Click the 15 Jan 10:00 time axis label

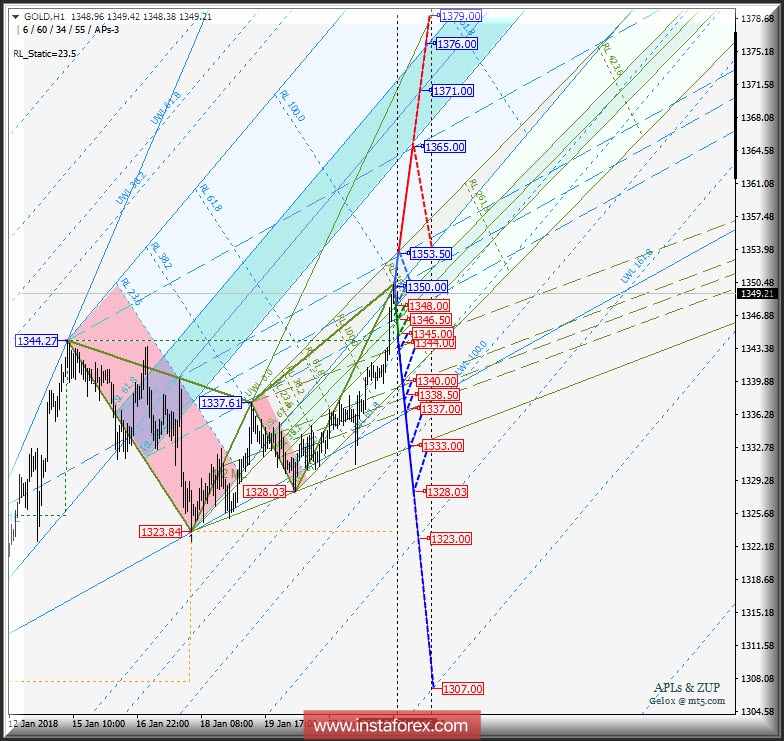pyautogui.click(x=98, y=724)
